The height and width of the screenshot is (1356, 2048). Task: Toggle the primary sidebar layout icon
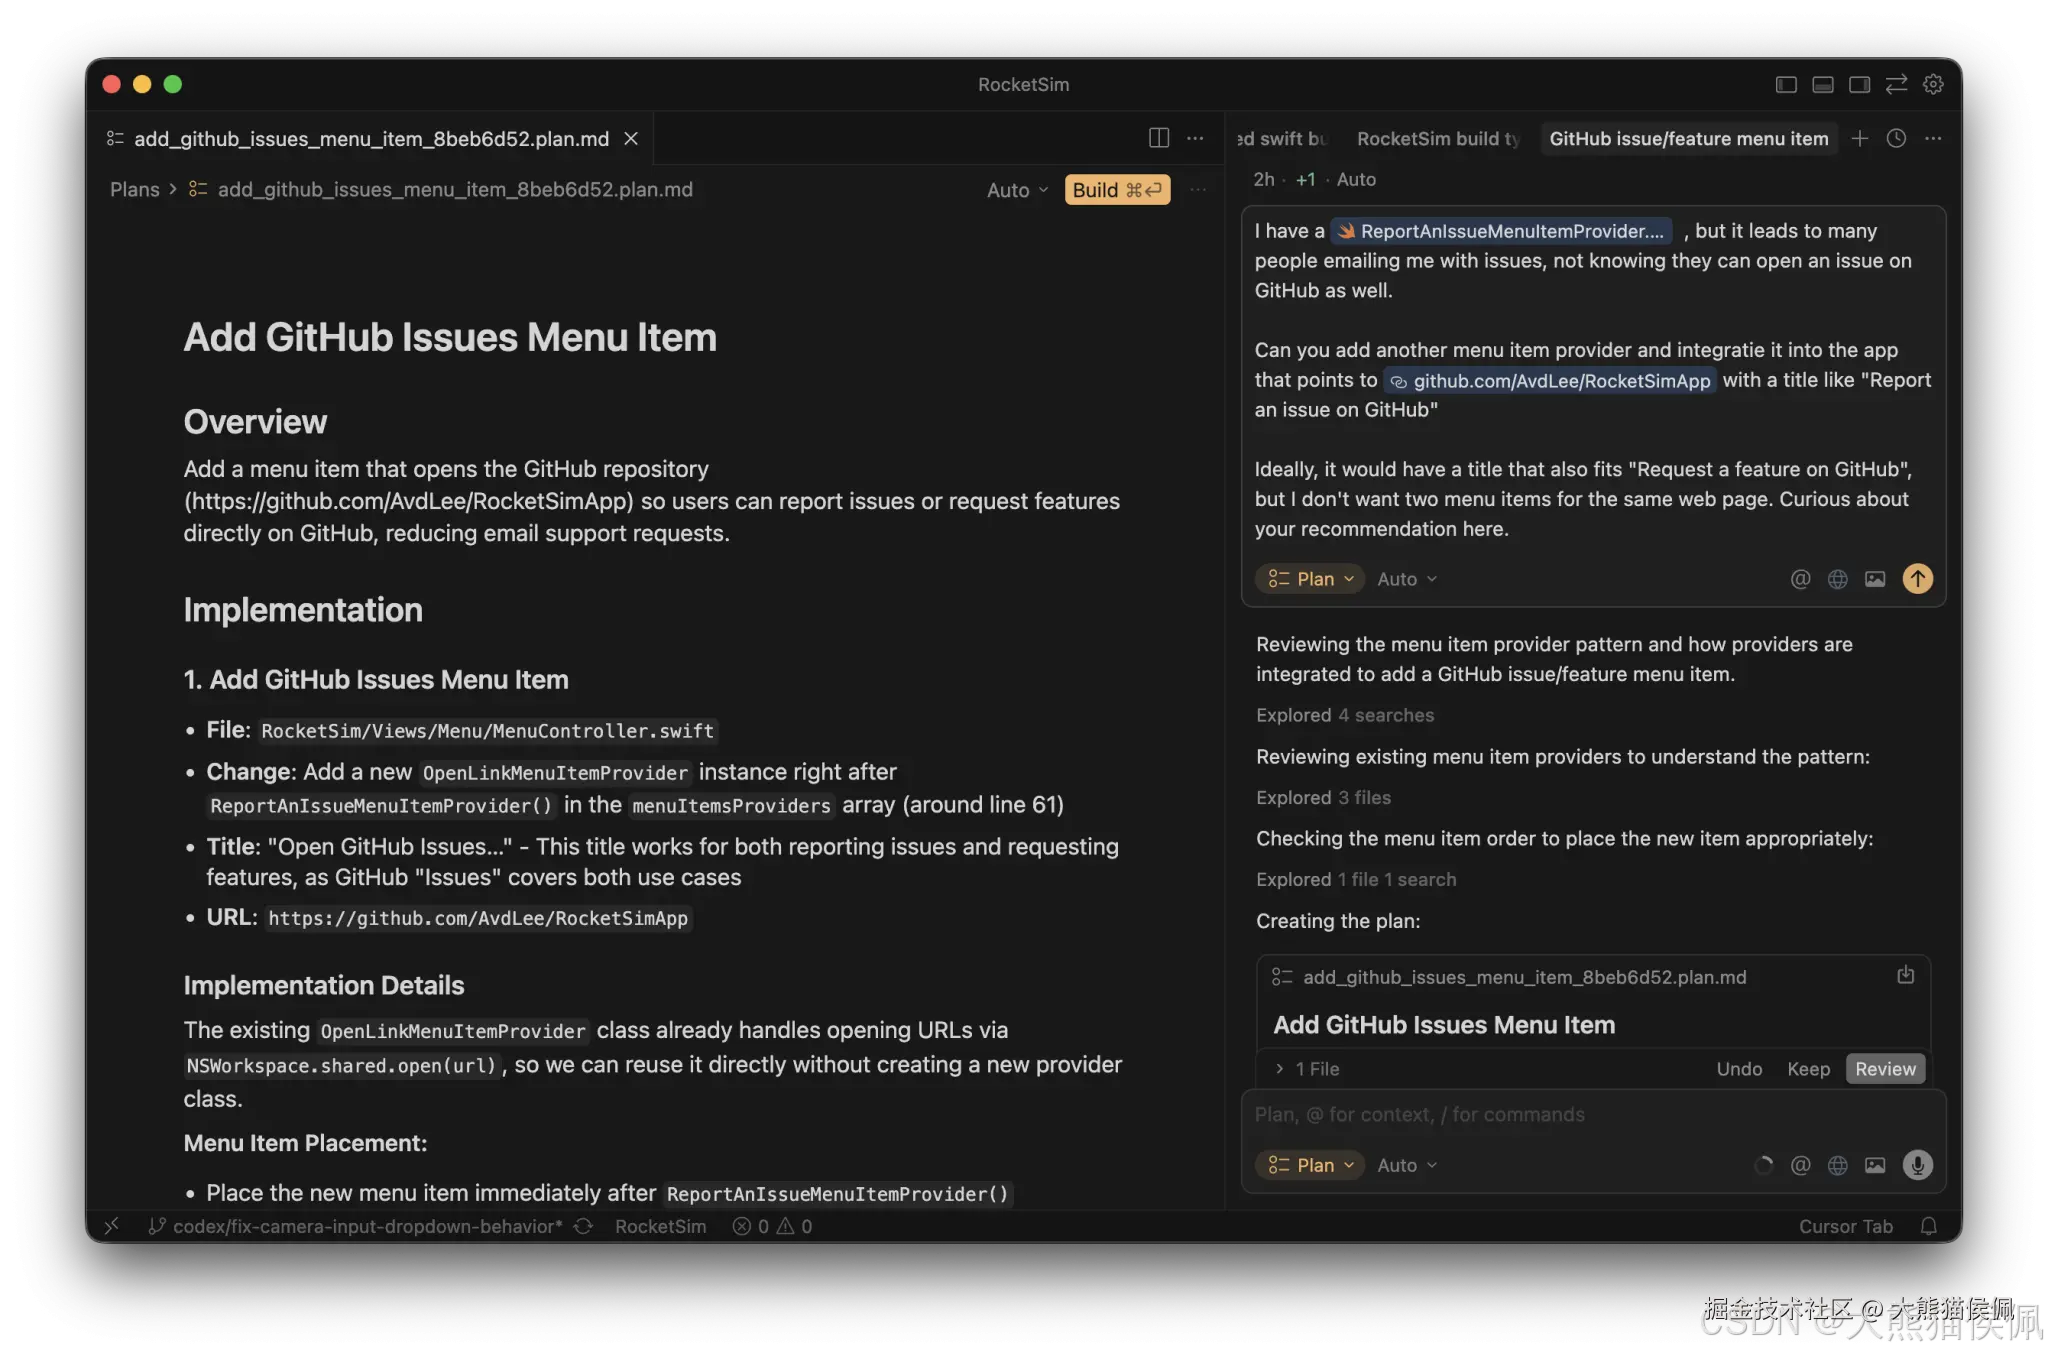coord(1786,85)
